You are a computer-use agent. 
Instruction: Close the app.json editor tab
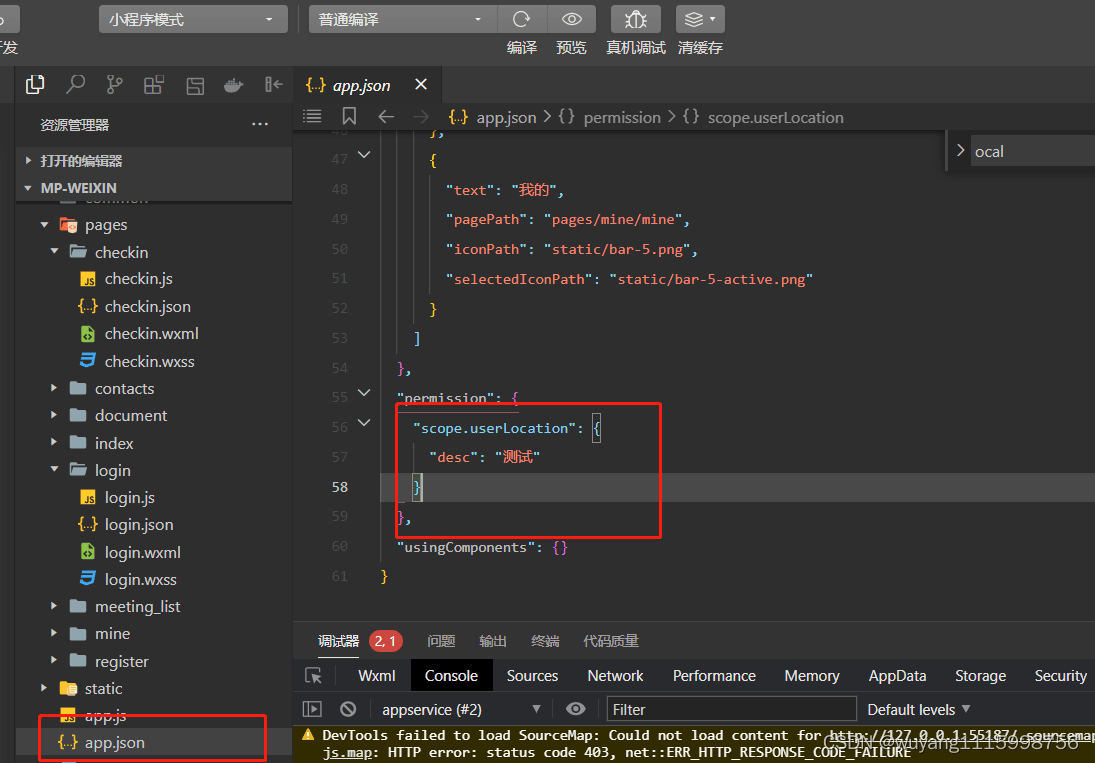click(421, 85)
